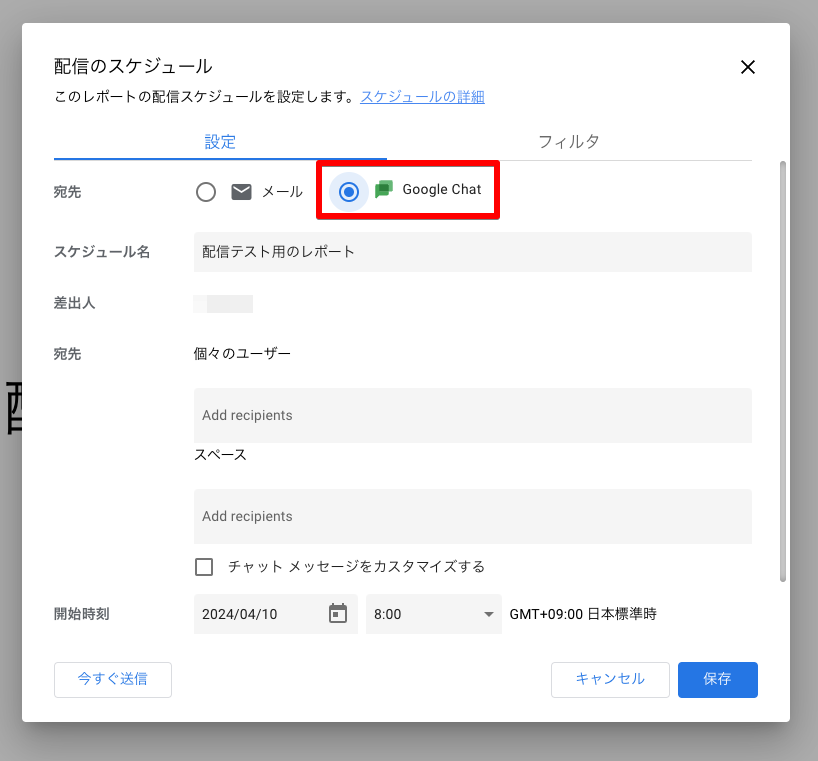The image size is (818, 761).
Task: Open the calendar picker icon
Action: 338,614
